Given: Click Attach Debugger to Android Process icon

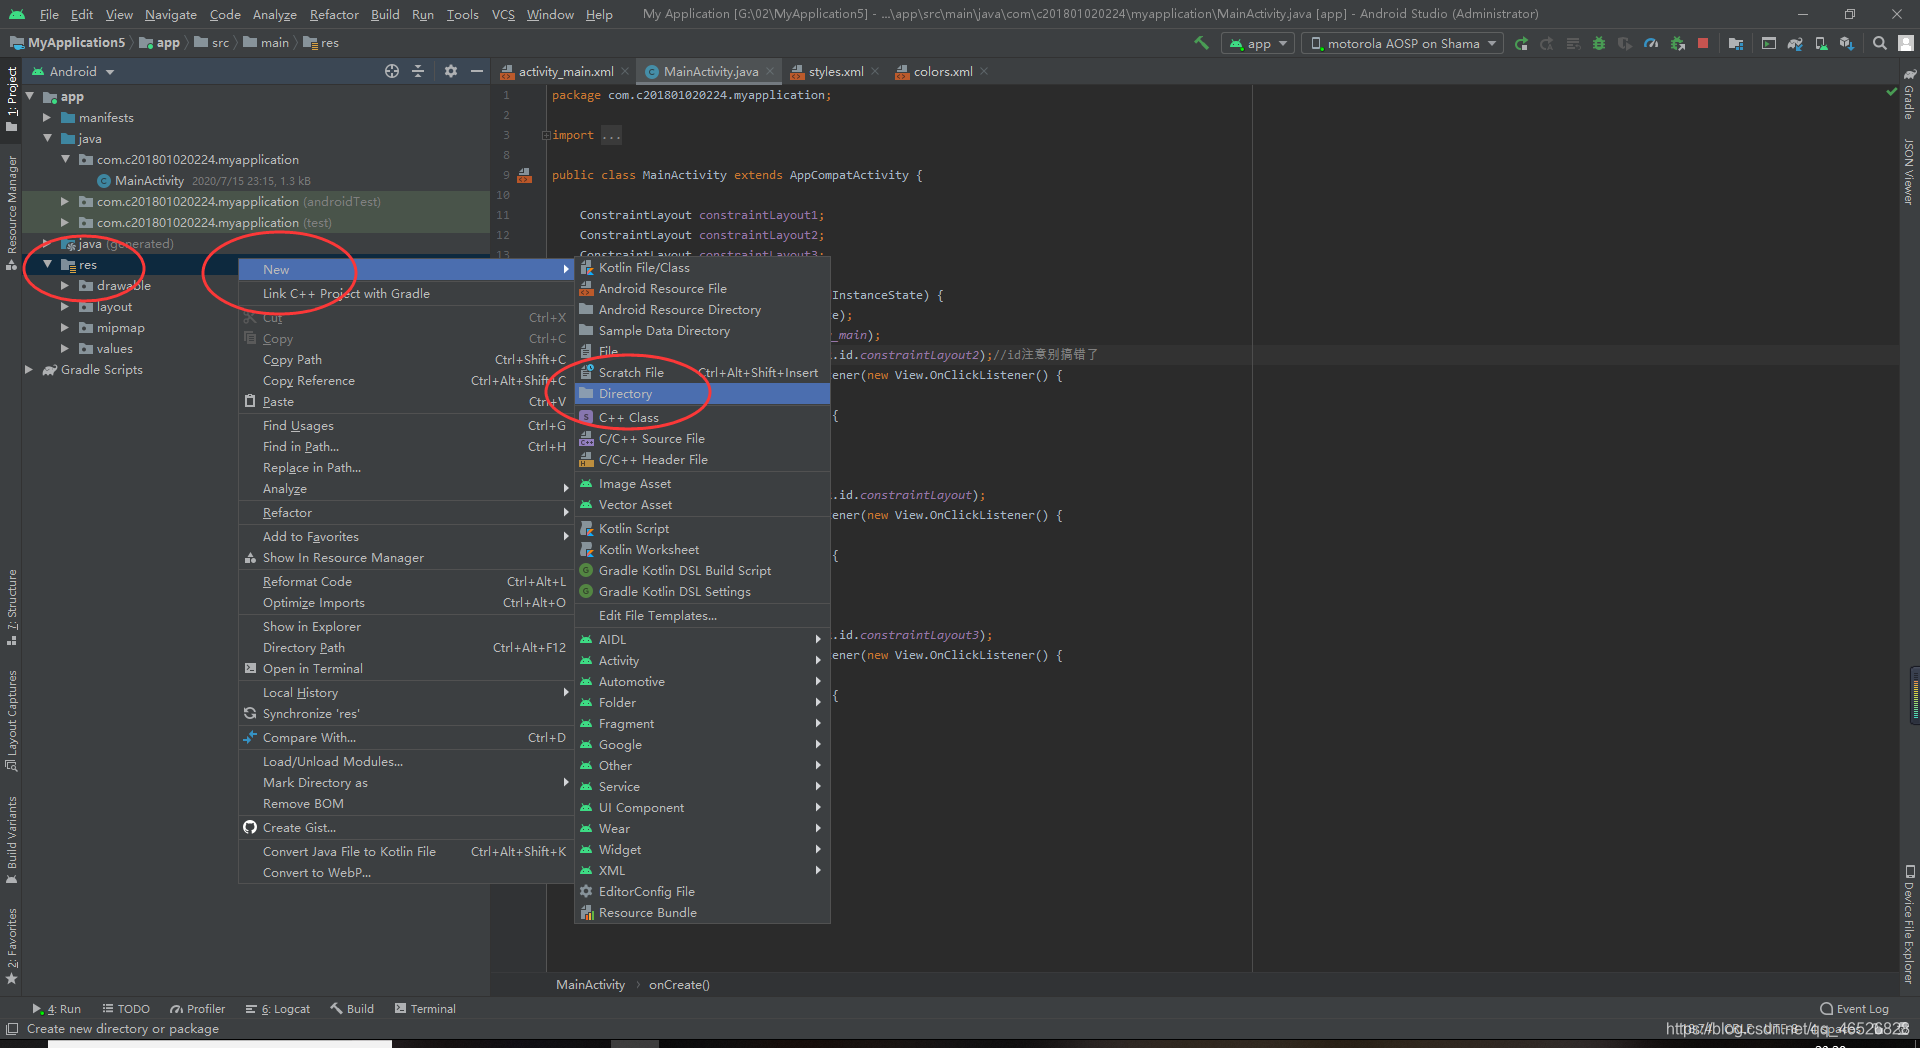Looking at the screenshot, I should [x=1677, y=43].
